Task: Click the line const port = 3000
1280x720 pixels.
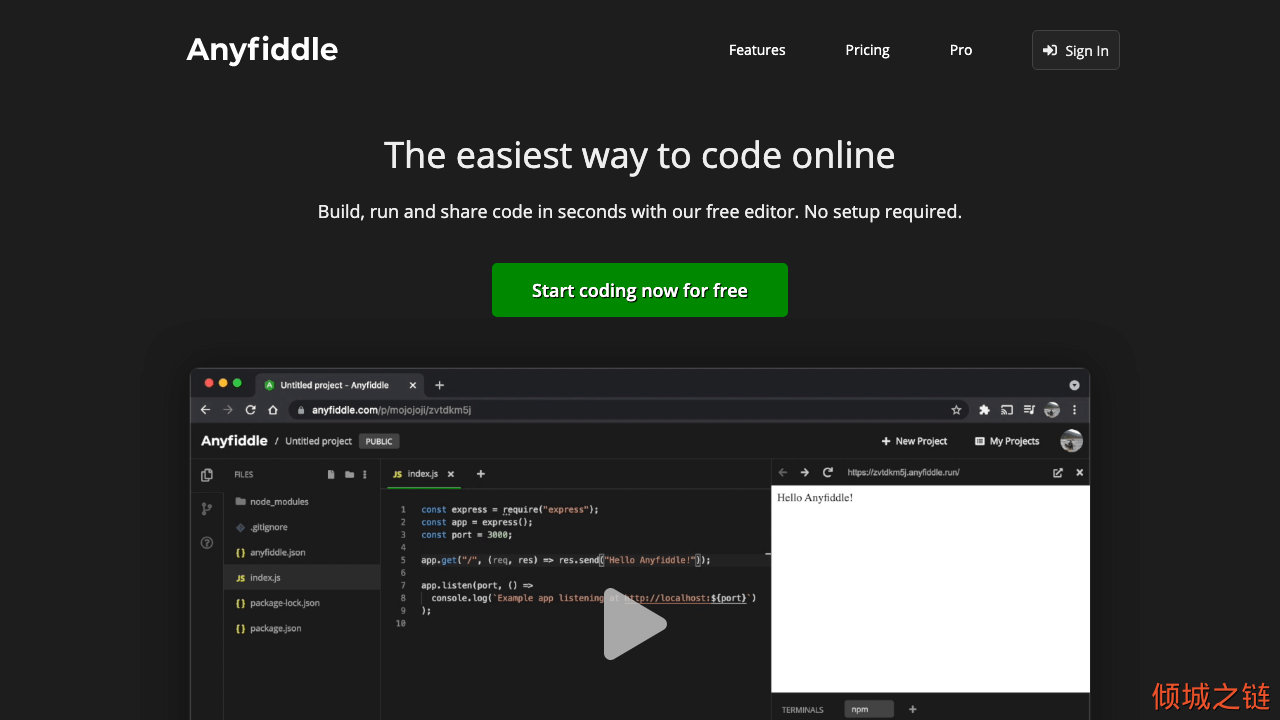Action: pyautogui.click(x=467, y=535)
